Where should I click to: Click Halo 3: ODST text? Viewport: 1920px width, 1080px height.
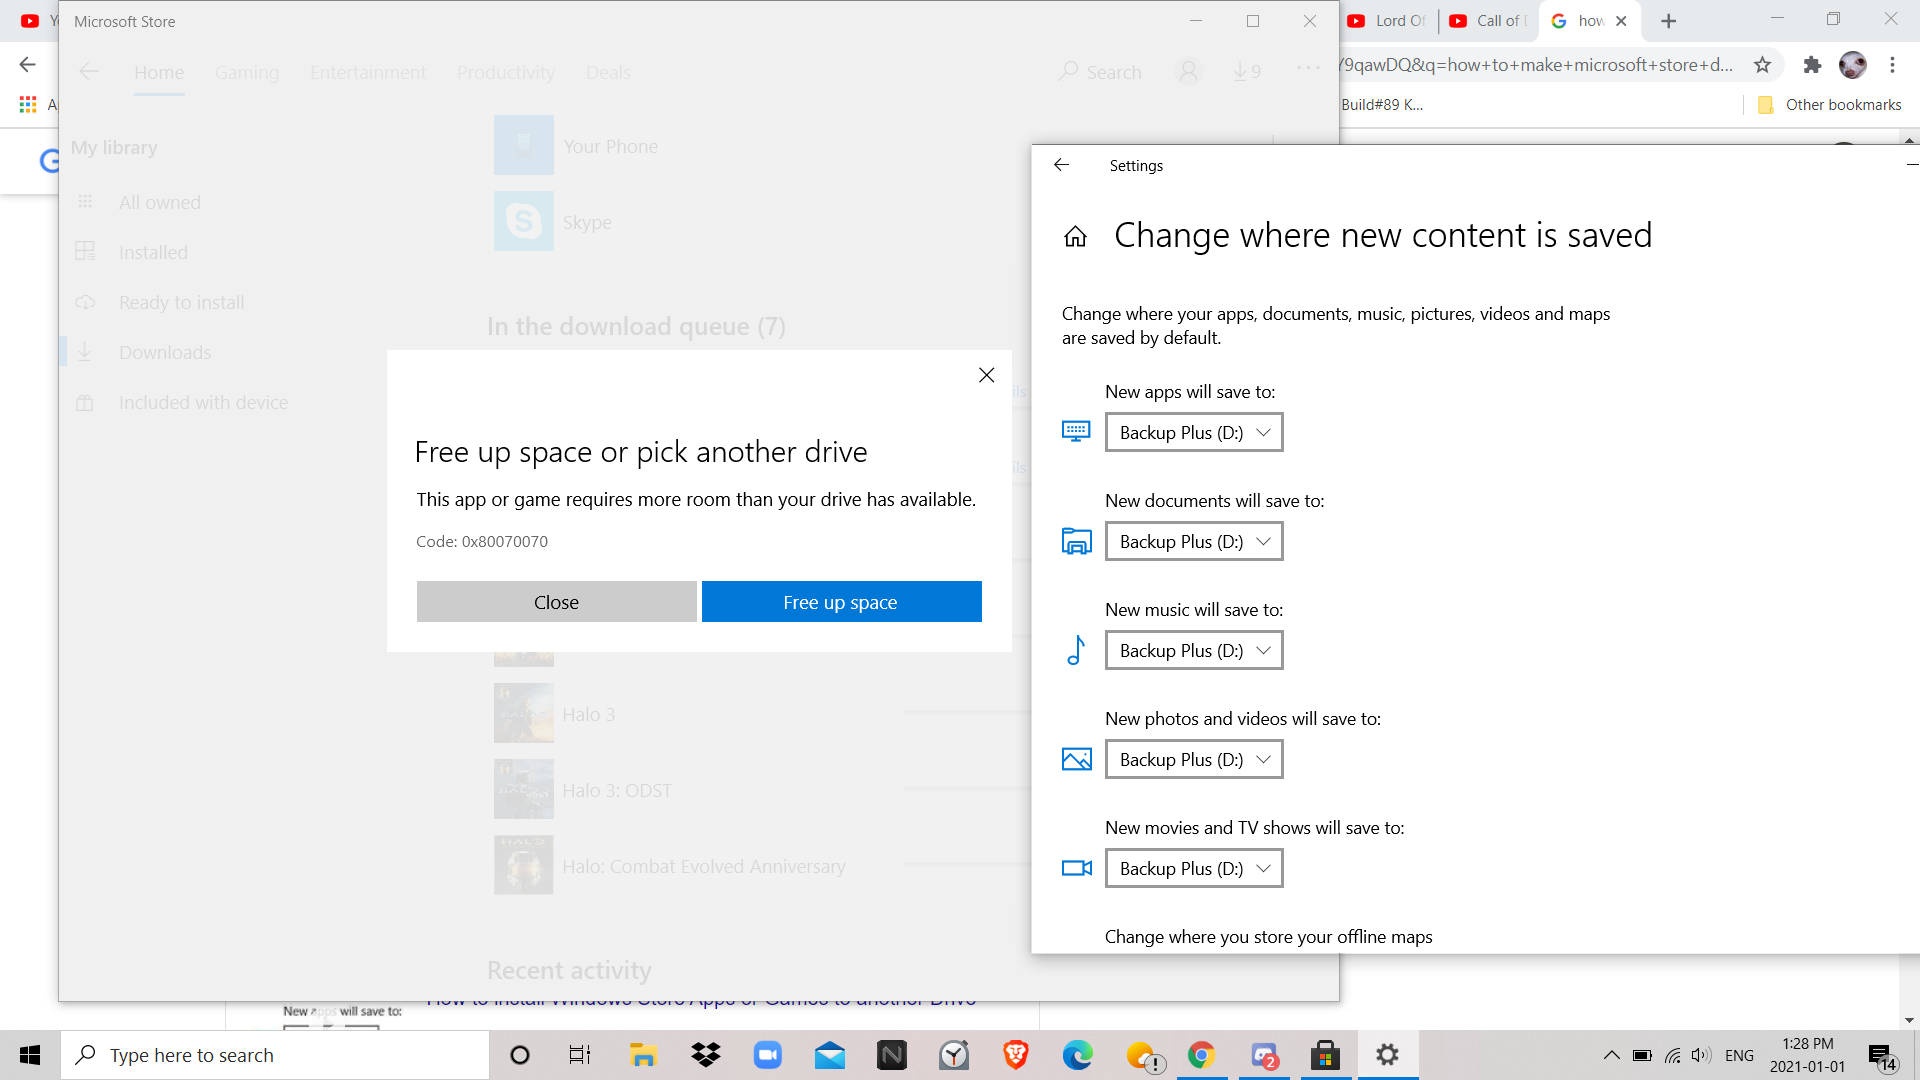click(x=617, y=790)
